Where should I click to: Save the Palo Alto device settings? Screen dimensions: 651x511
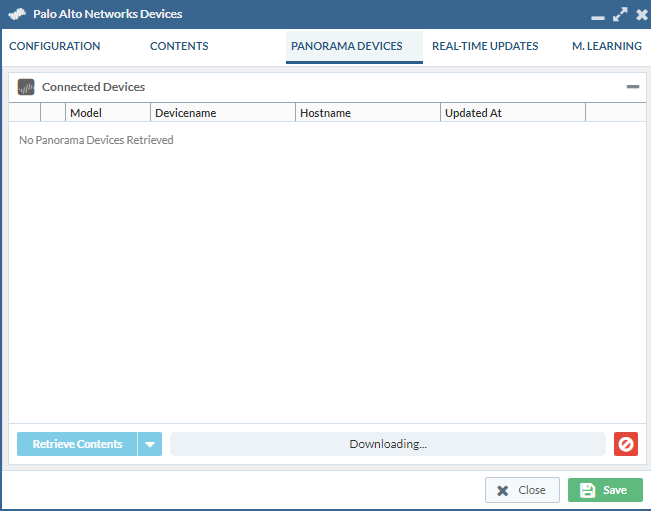click(605, 490)
